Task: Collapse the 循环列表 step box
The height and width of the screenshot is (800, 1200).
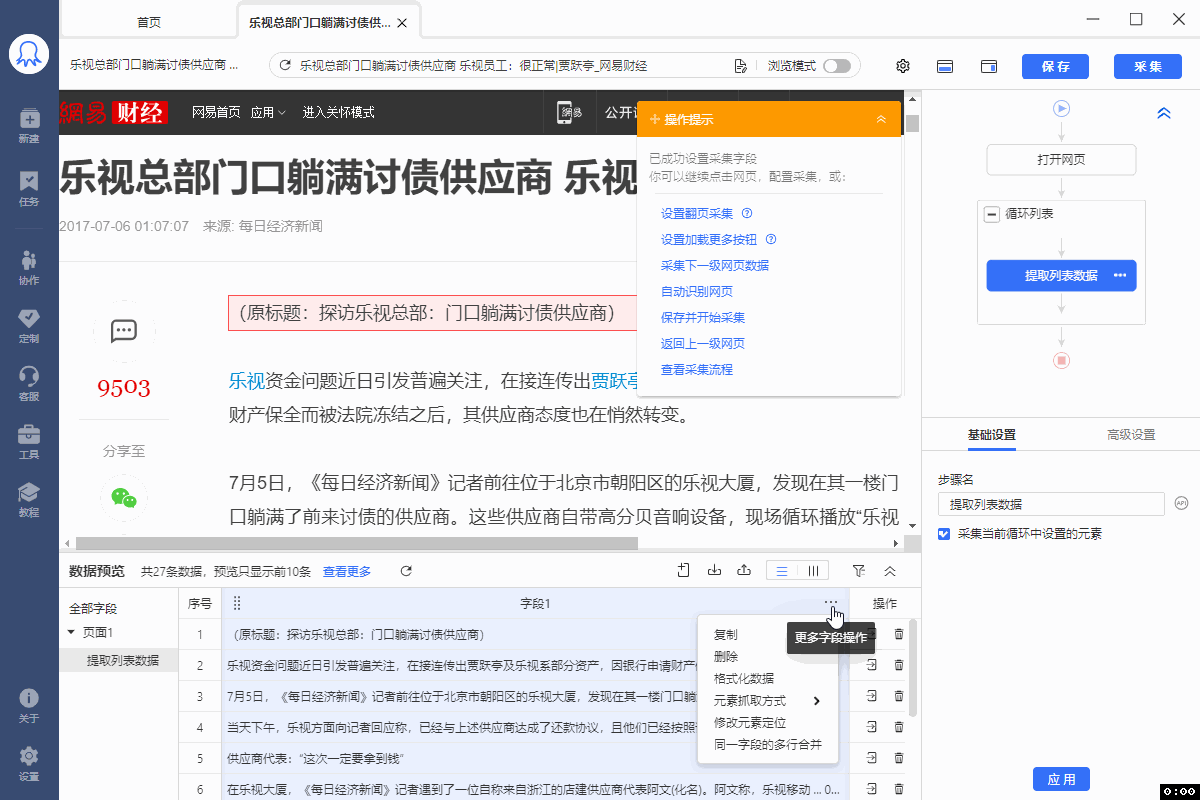Action: point(992,213)
